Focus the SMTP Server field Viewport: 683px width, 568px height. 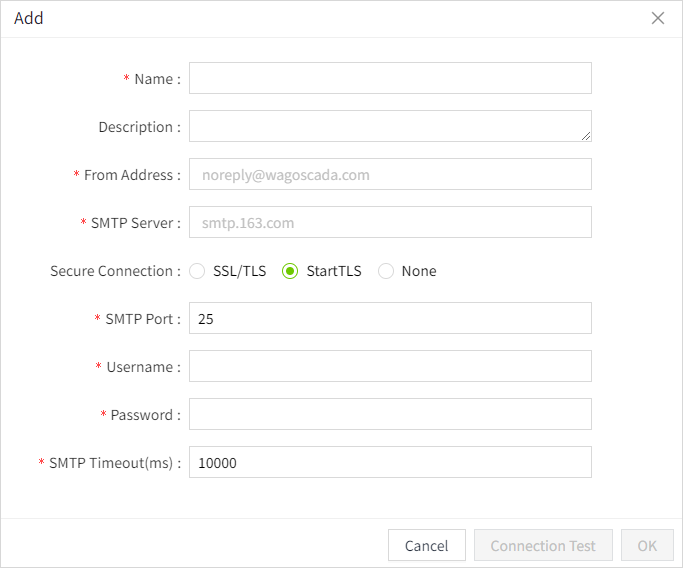point(390,222)
